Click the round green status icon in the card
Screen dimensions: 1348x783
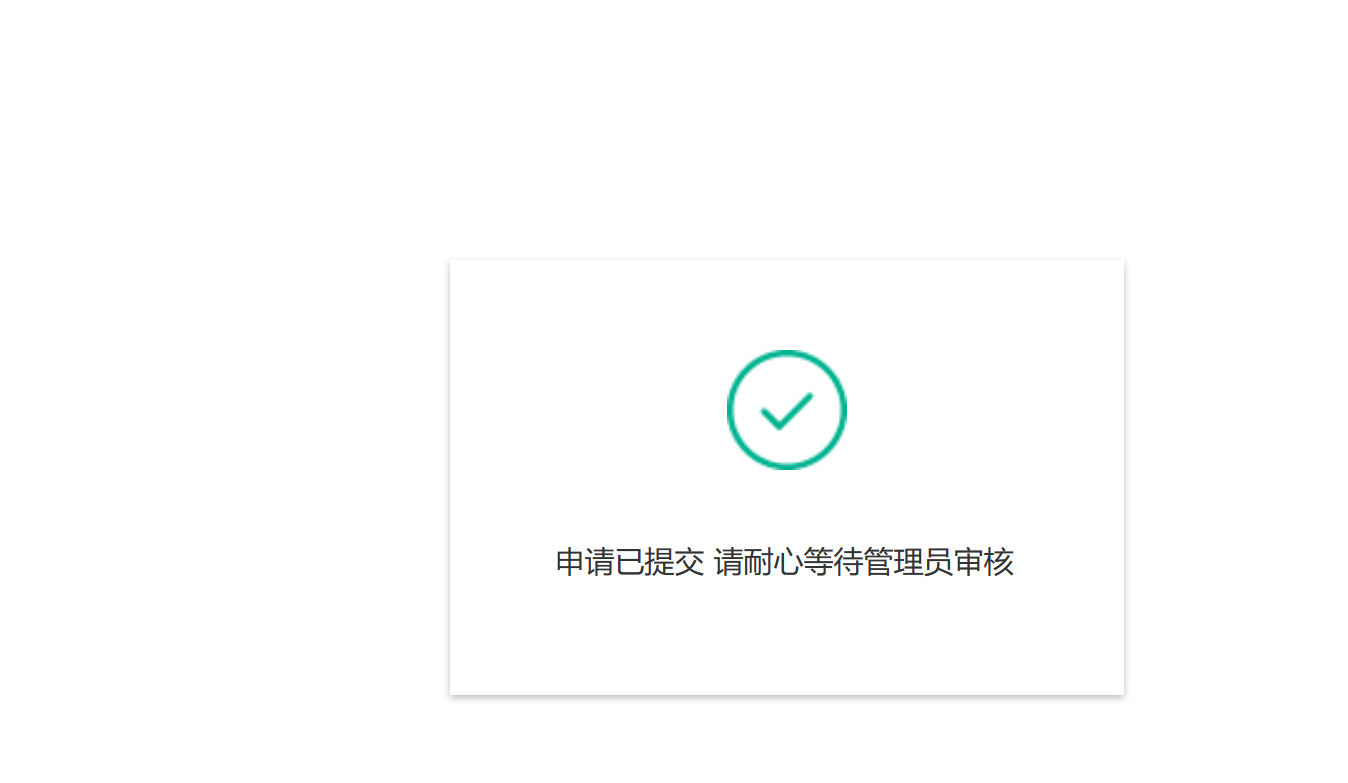[787, 409]
